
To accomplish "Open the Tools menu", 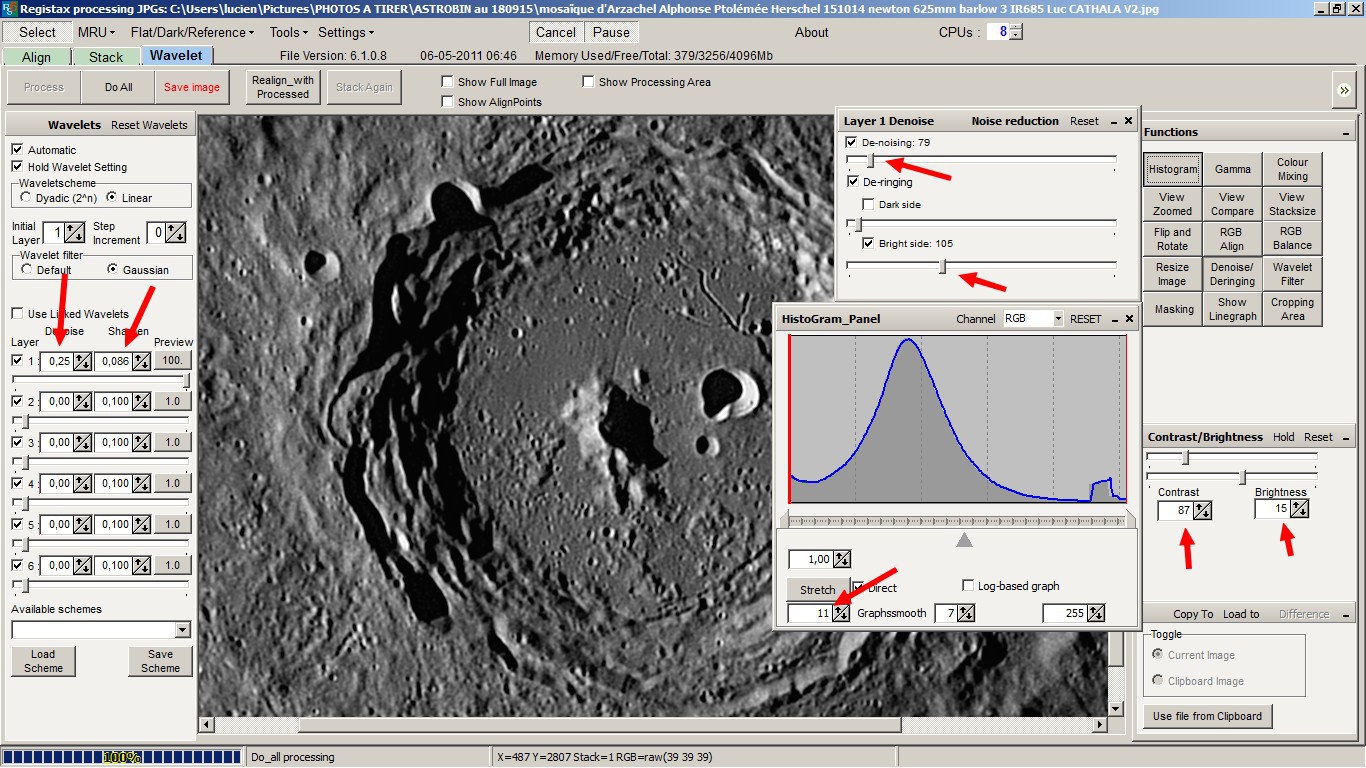I will coord(289,32).
